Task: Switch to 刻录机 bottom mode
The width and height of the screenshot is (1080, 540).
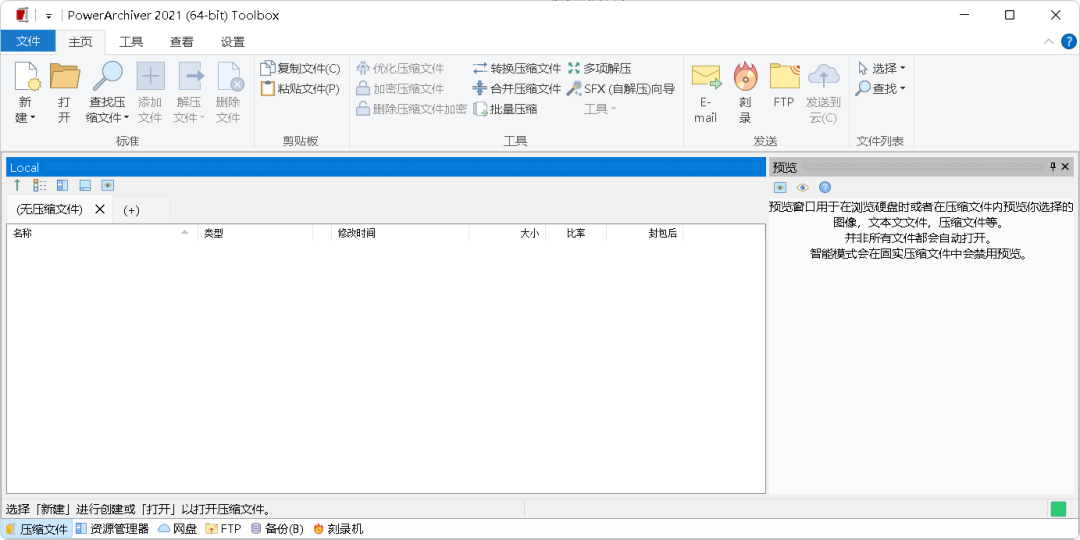Action: 338,529
